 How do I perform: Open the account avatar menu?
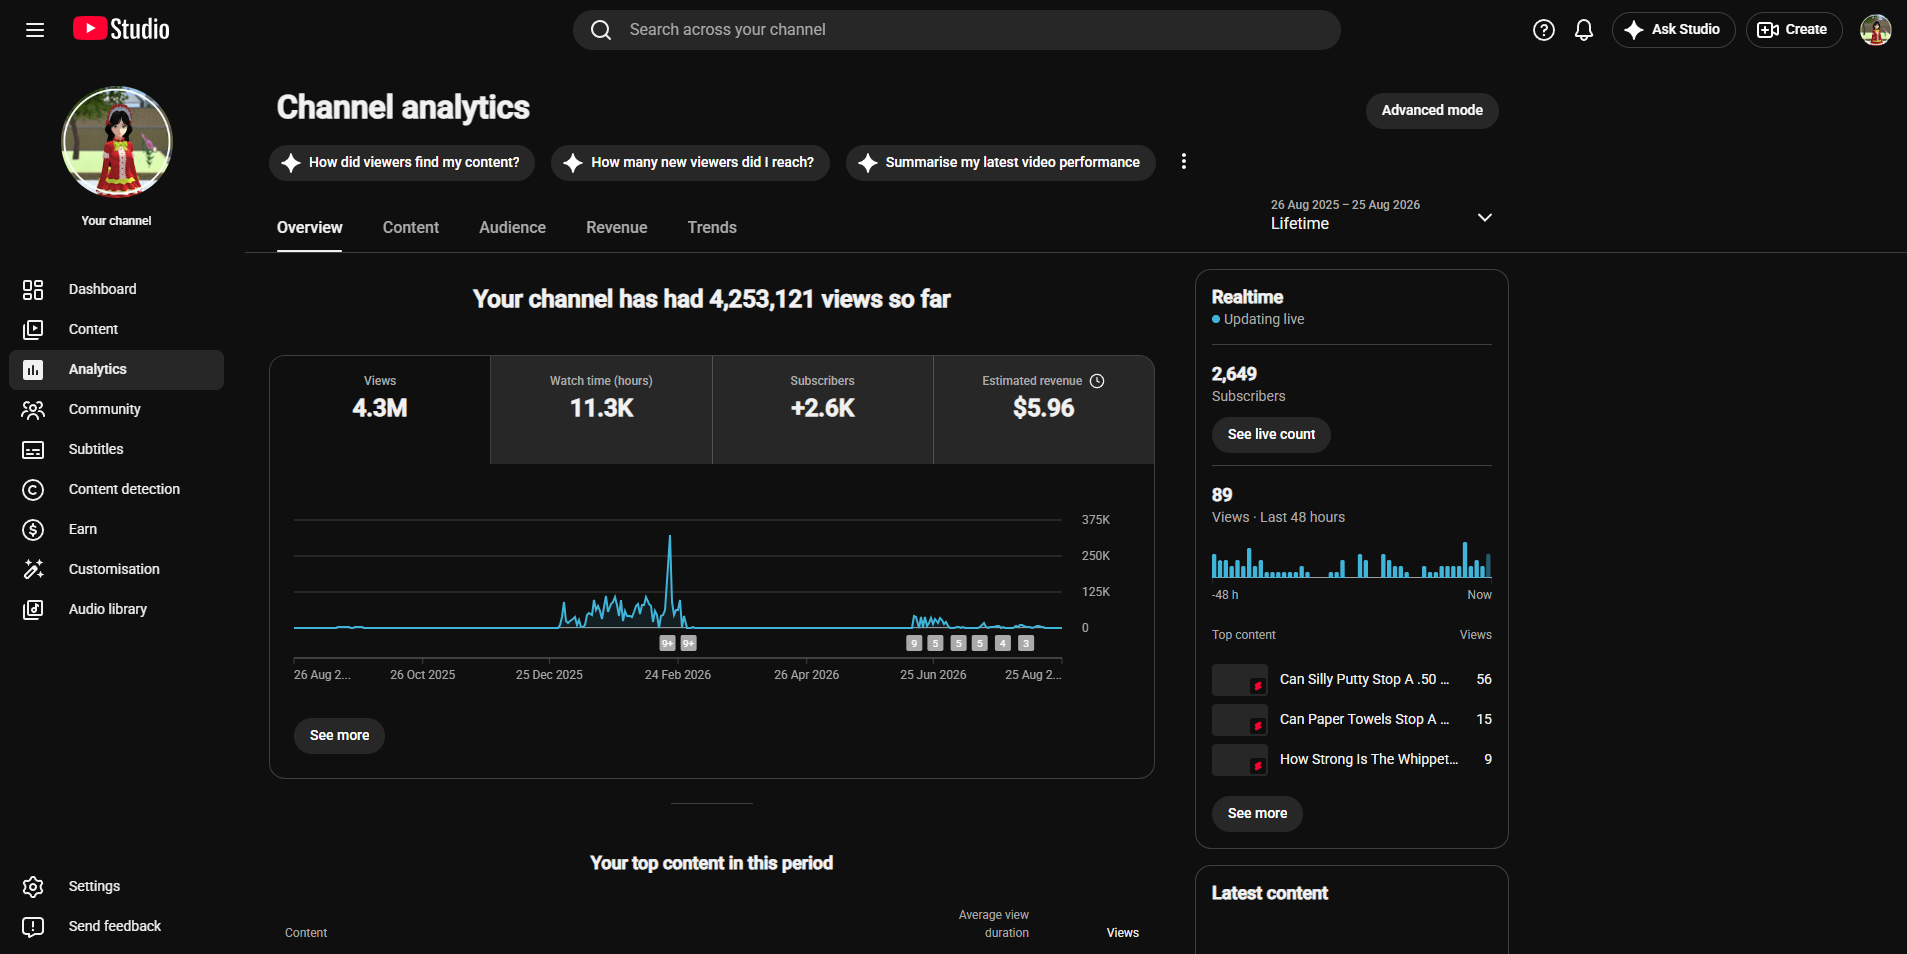[x=1875, y=30]
